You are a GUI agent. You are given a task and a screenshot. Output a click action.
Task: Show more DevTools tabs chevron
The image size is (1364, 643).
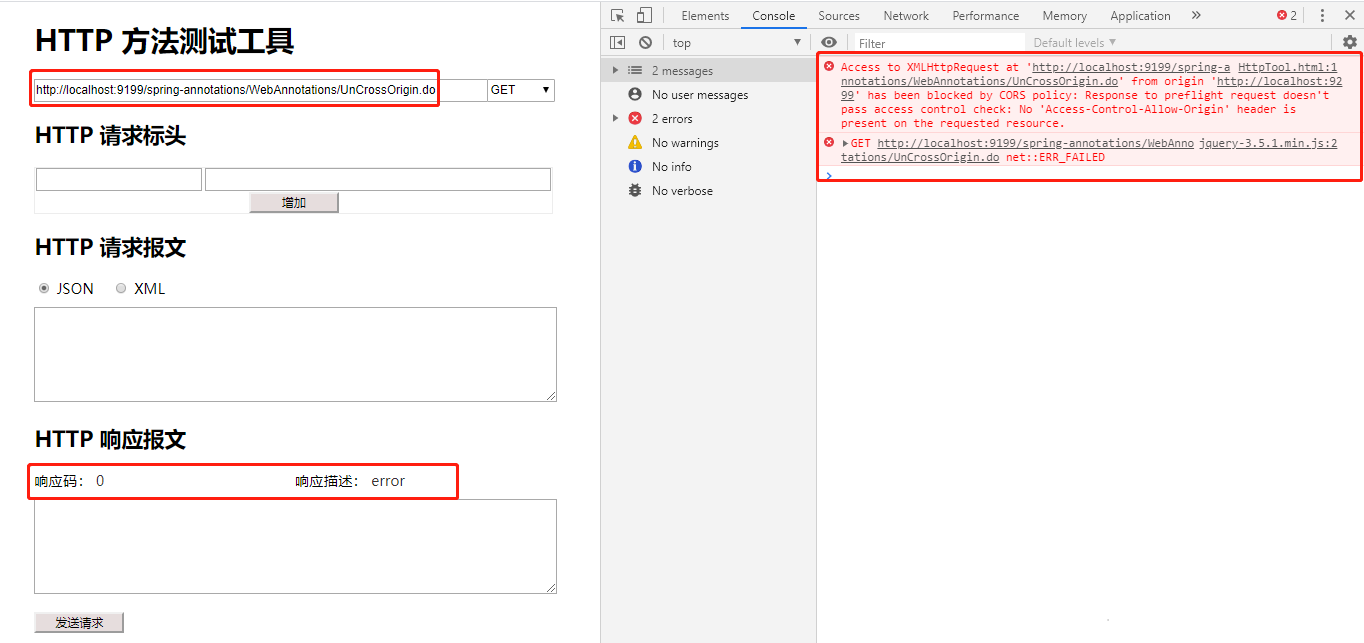point(1196,15)
